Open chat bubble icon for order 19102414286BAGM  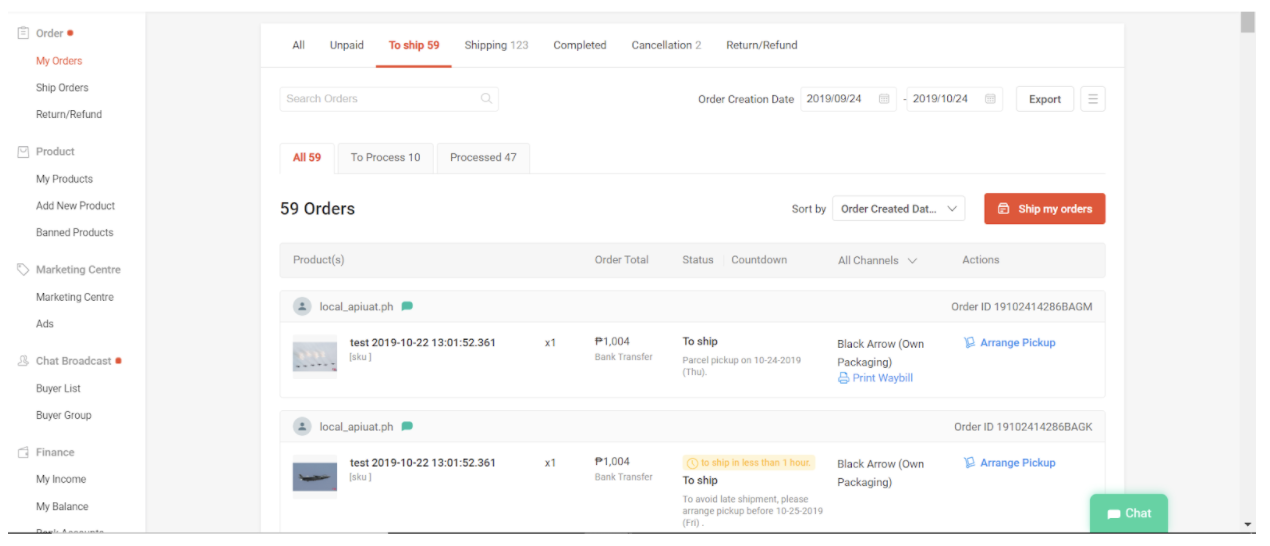407,306
